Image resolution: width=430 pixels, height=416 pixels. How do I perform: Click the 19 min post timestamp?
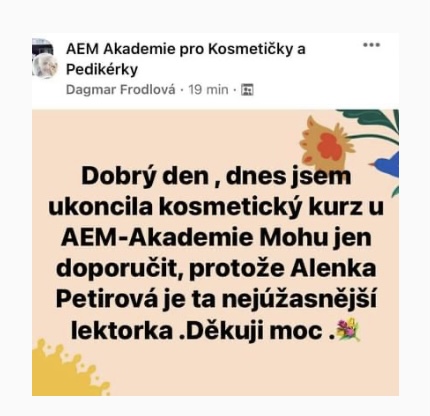[208, 90]
